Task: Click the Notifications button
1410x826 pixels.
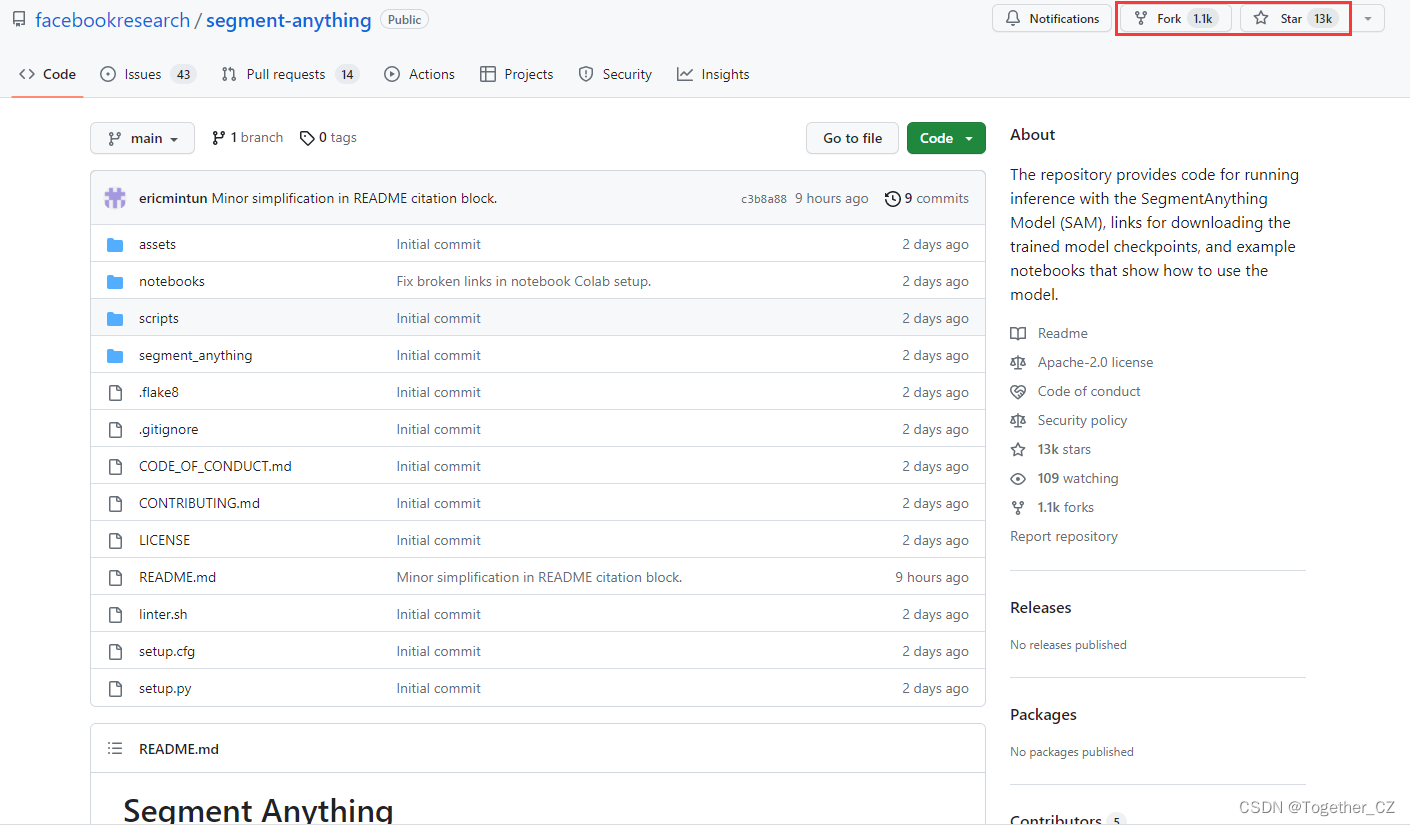Action: pyautogui.click(x=1052, y=18)
